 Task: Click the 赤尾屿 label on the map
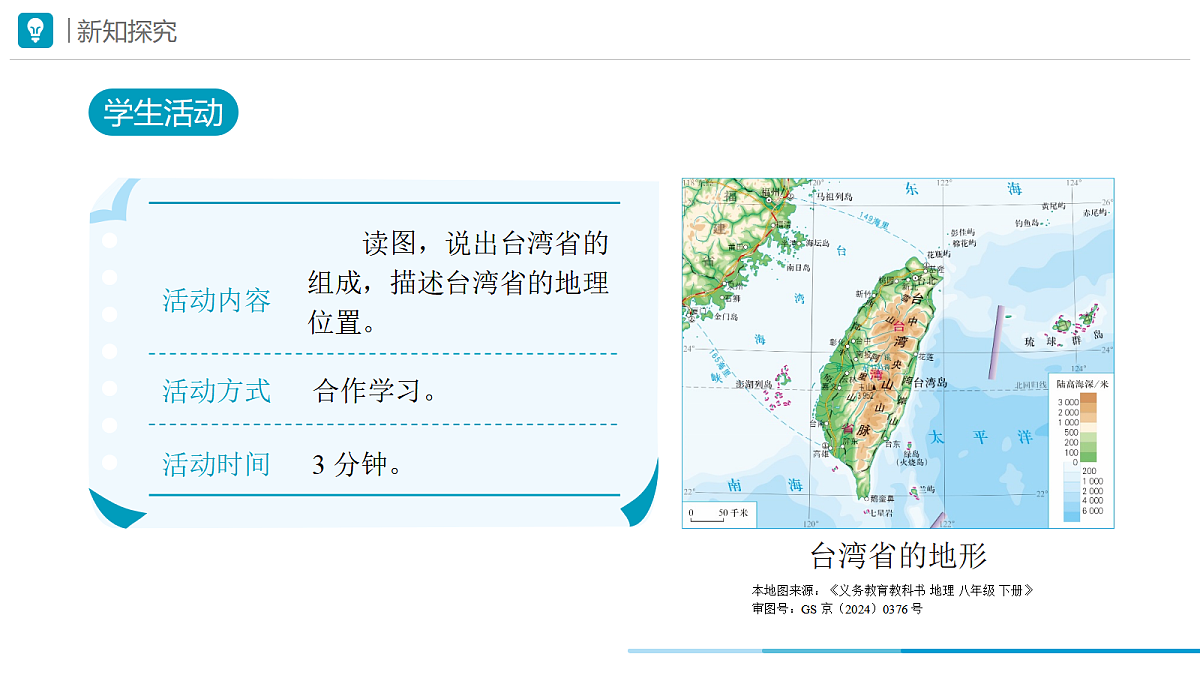[x=1095, y=213]
